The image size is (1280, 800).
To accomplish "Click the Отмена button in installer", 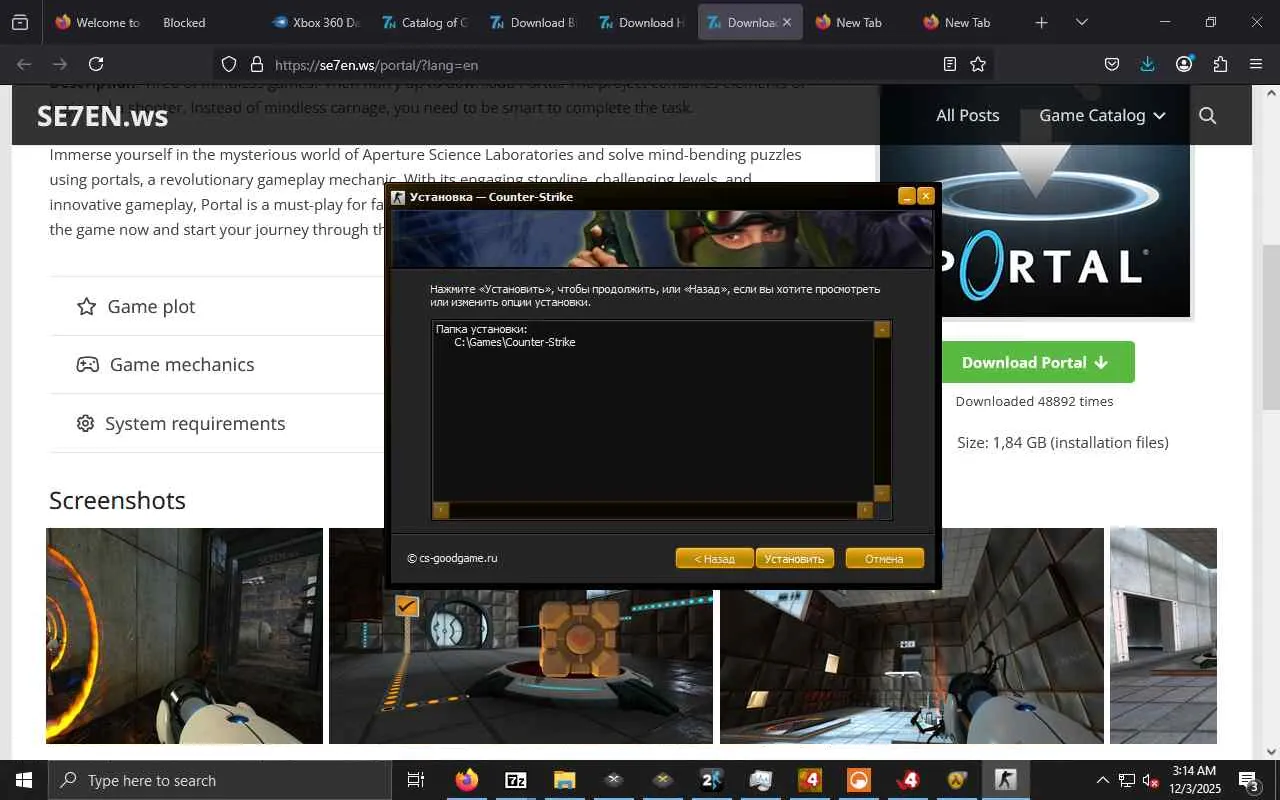I will [884, 558].
